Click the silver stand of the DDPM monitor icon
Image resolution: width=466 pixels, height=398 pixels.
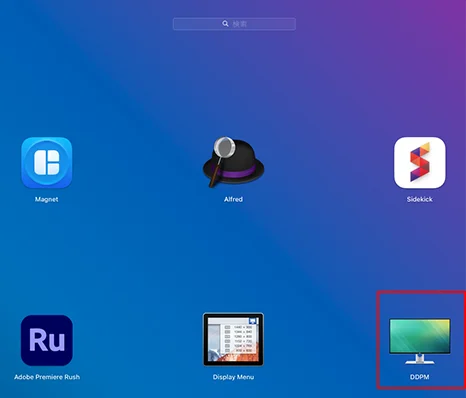[x=420, y=359]
